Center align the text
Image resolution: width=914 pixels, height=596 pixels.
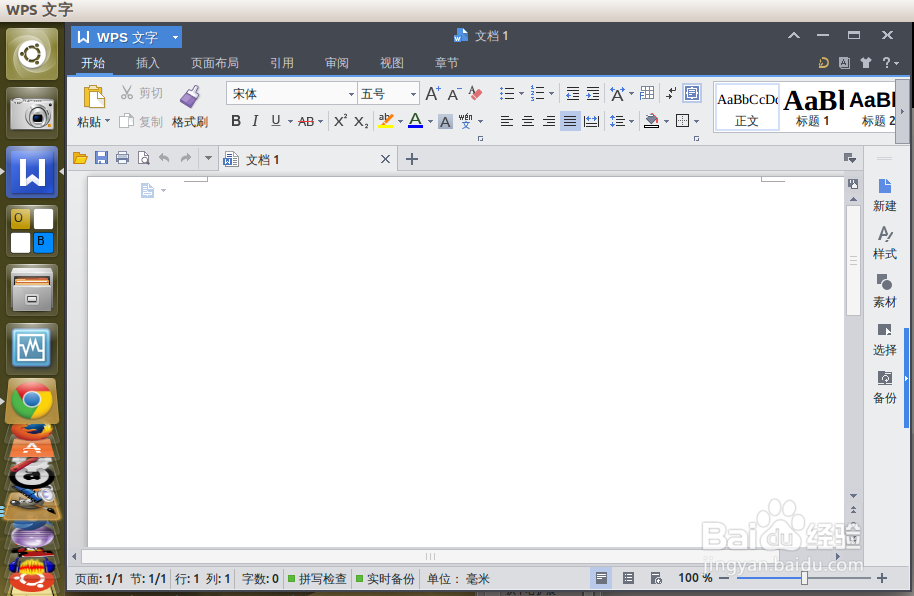pyautogui.click(x=528, y=121)
